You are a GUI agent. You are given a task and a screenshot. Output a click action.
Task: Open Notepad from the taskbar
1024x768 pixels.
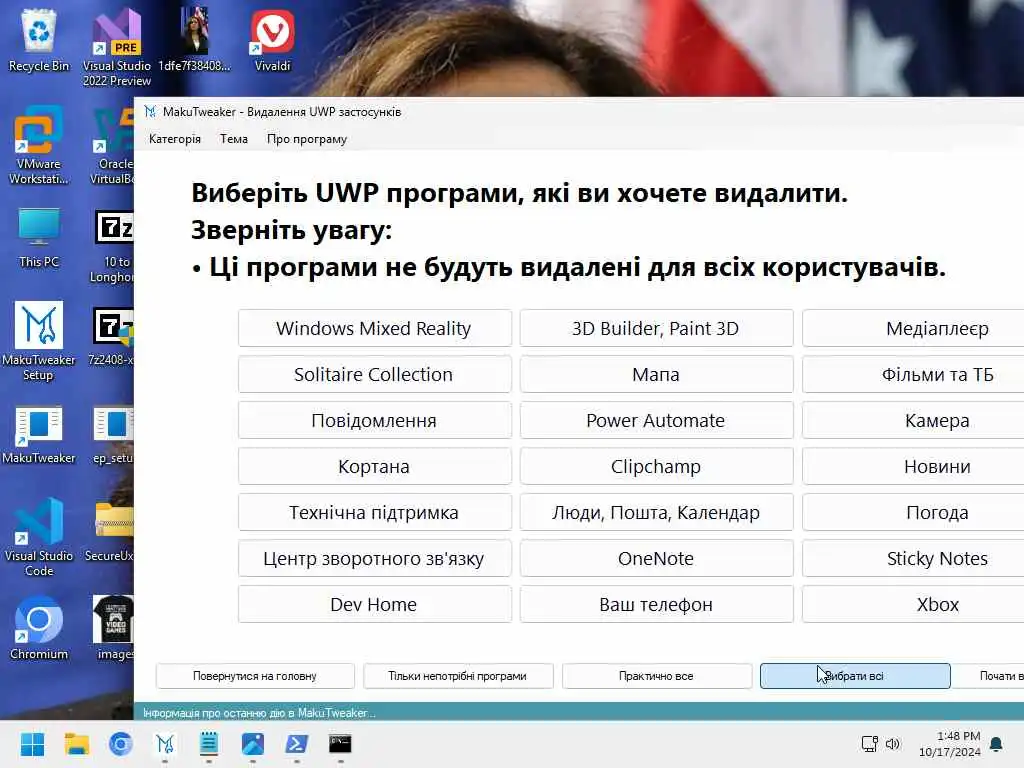(208, 744)
